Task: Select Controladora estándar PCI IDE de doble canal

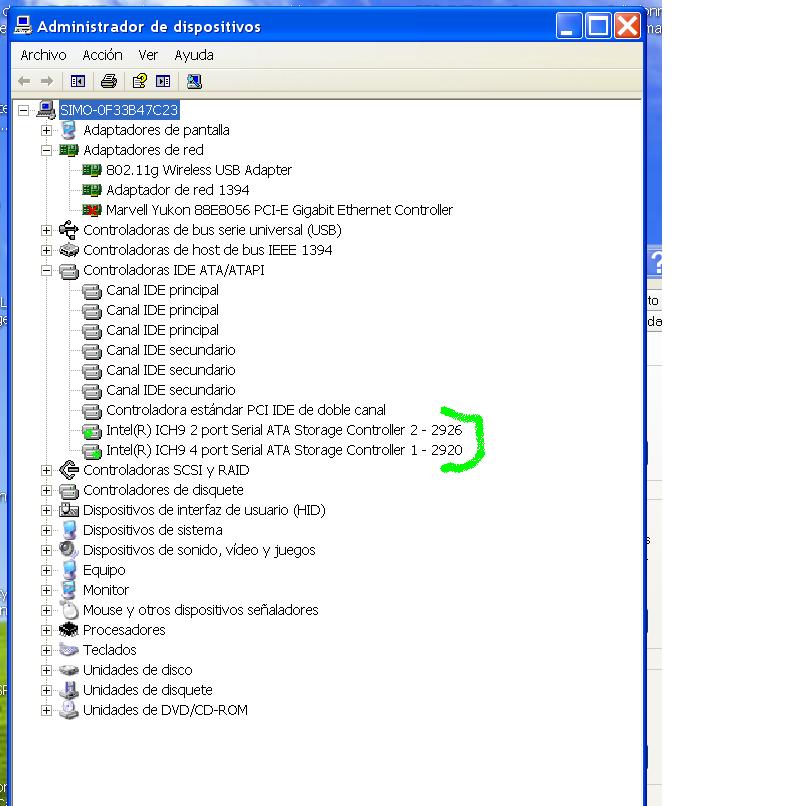Action: click(x=245, y=410)
